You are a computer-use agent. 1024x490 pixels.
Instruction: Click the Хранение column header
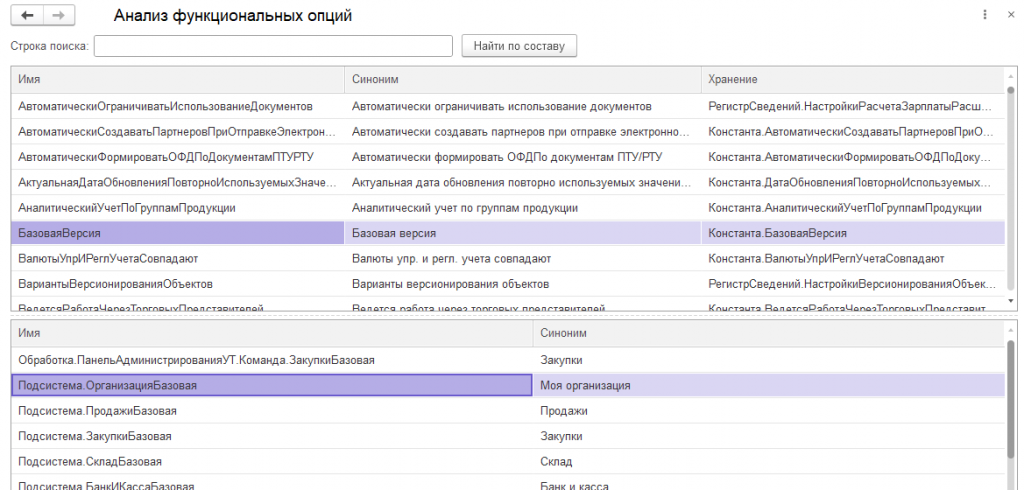[850, 79]
